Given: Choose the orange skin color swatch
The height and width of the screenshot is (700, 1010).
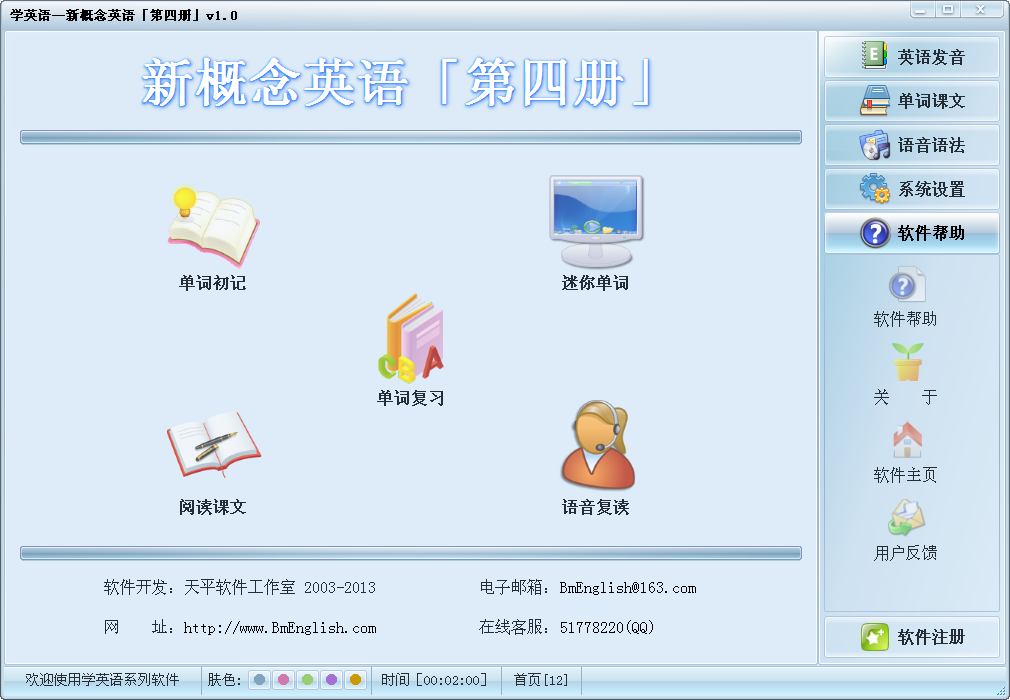Looking at the screenshot, I should pyautogui.click(x=355, y=679).
